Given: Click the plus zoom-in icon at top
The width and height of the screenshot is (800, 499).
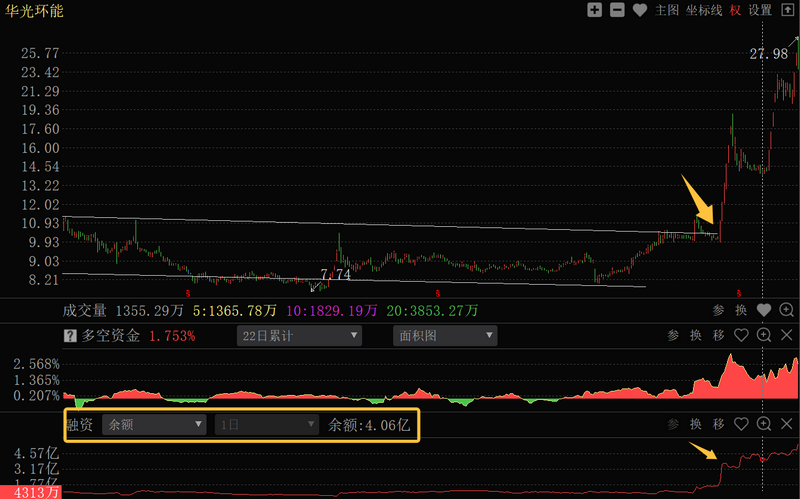Looking at the screenshot, I should (x=595, y=10).
